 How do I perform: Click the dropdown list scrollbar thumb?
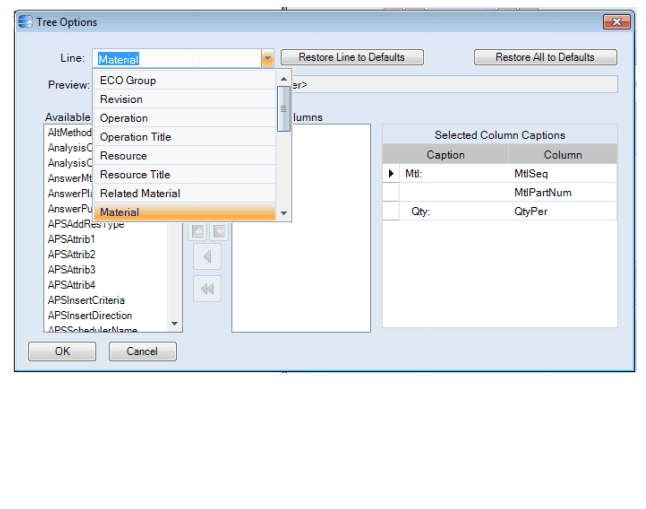pyautogui.click(x=283, y=109)
